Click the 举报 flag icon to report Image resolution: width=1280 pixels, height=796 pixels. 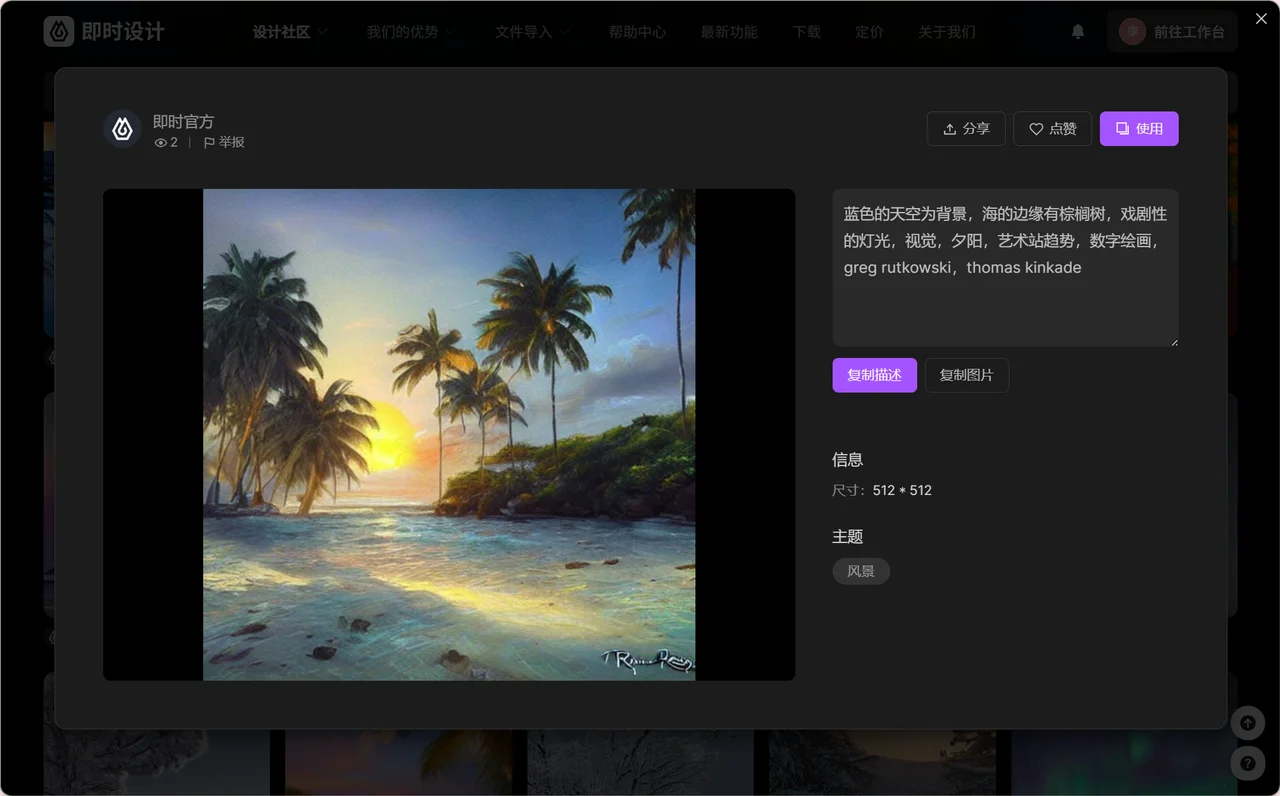[x=209, y=142]
